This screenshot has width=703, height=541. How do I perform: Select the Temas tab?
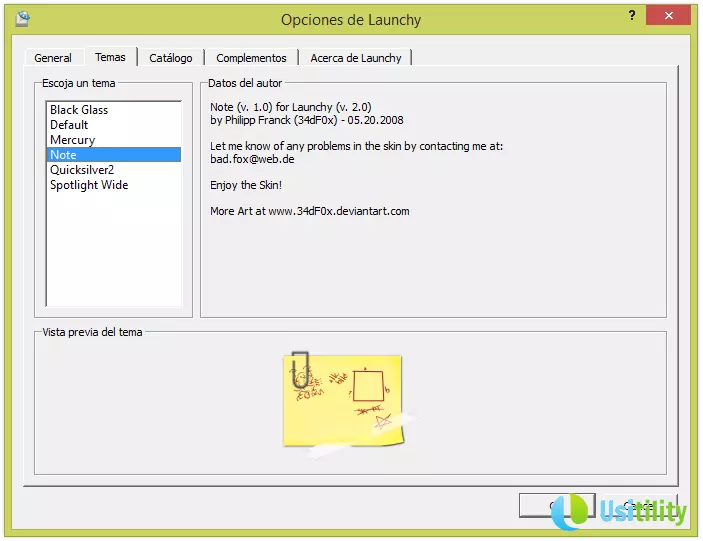point(110,57)
